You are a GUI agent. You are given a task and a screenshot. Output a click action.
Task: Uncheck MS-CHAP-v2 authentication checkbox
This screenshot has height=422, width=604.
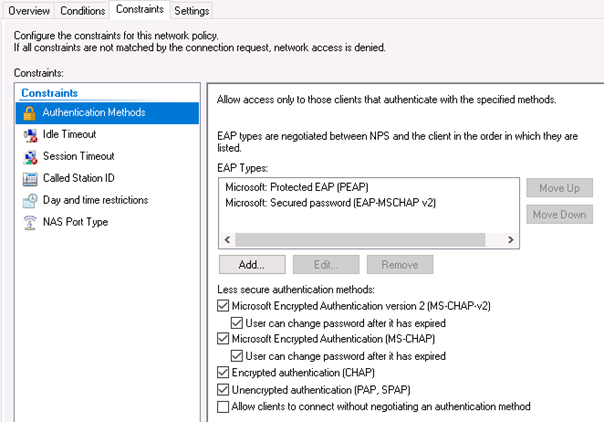[x=223, y=306]
